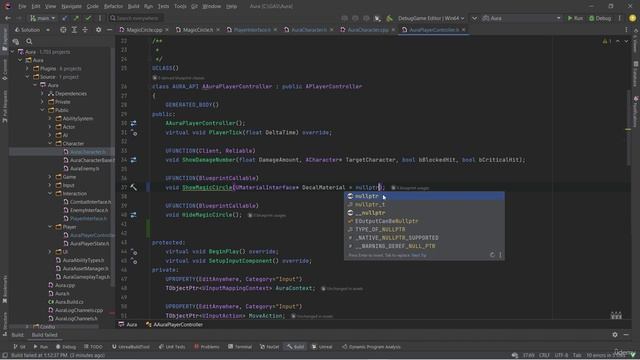Open the Terminal tool window
This screenshot has height=360, width=640.
(x=240, y=347)
